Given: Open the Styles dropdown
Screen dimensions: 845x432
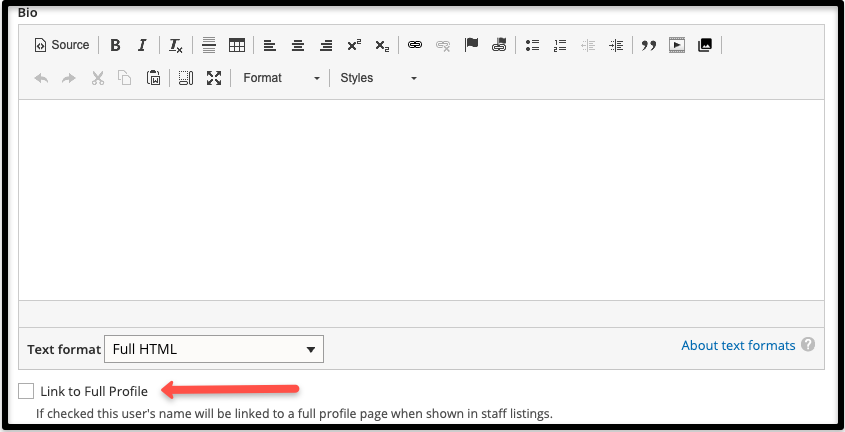Looking at the screenshot, I should (377, 78).
